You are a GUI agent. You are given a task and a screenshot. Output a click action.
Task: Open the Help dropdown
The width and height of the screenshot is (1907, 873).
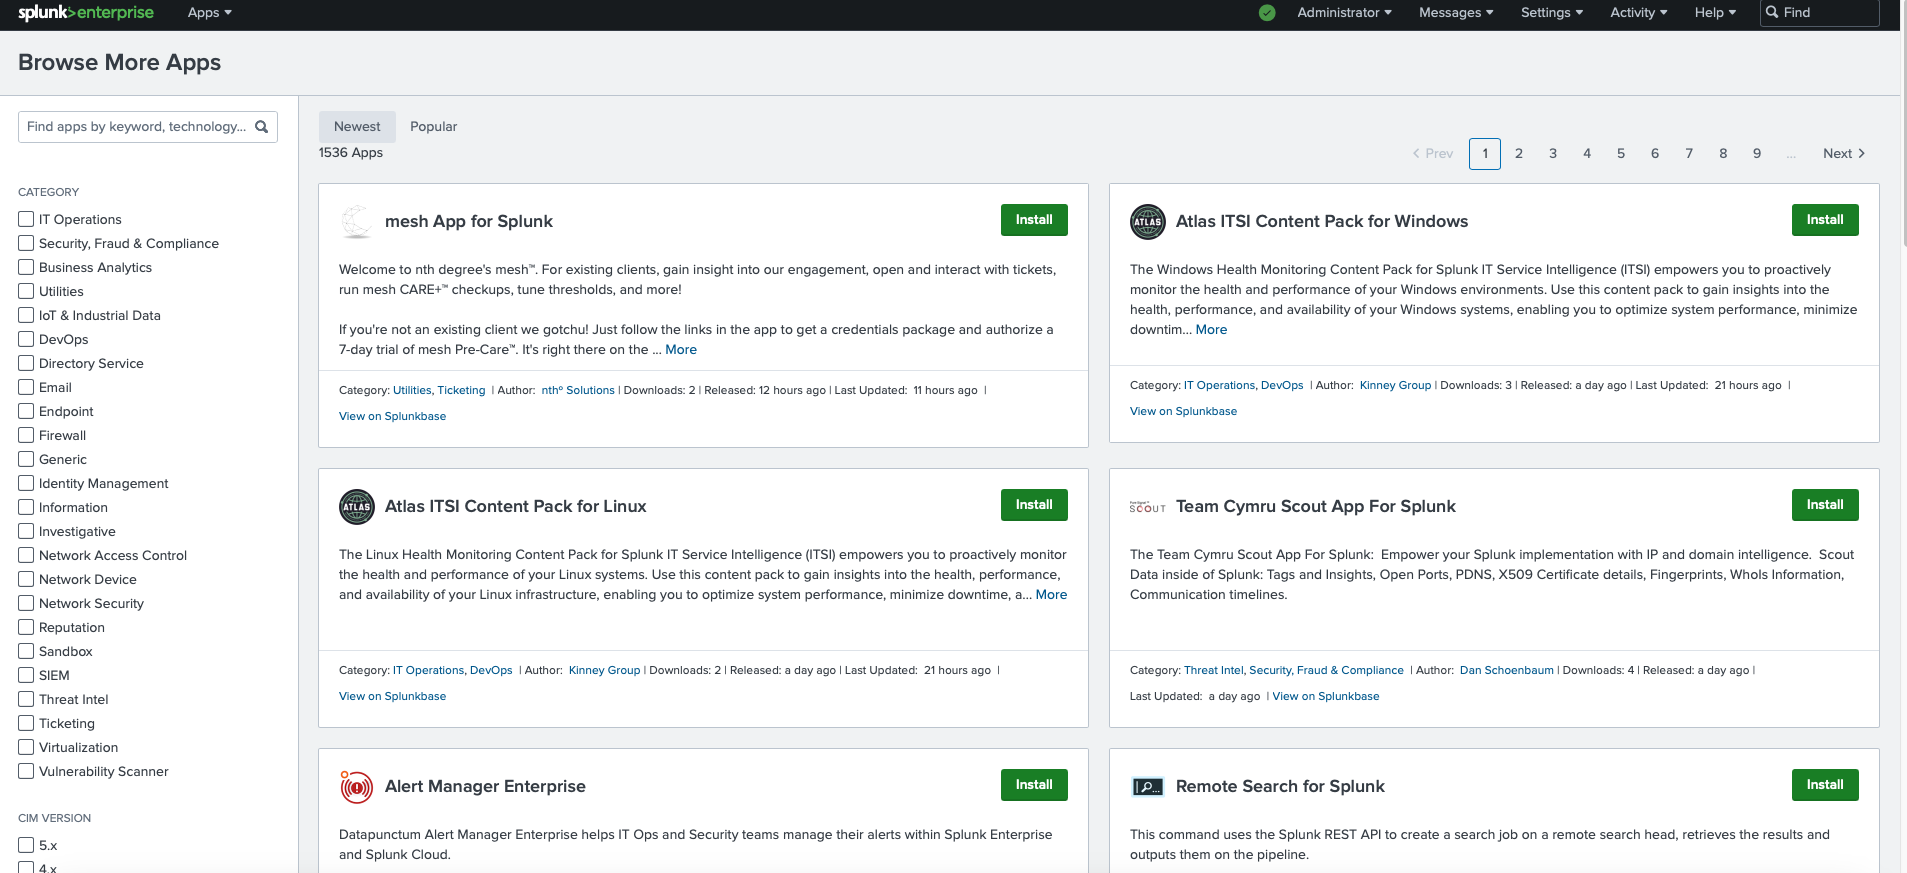tap(1715, 13)
